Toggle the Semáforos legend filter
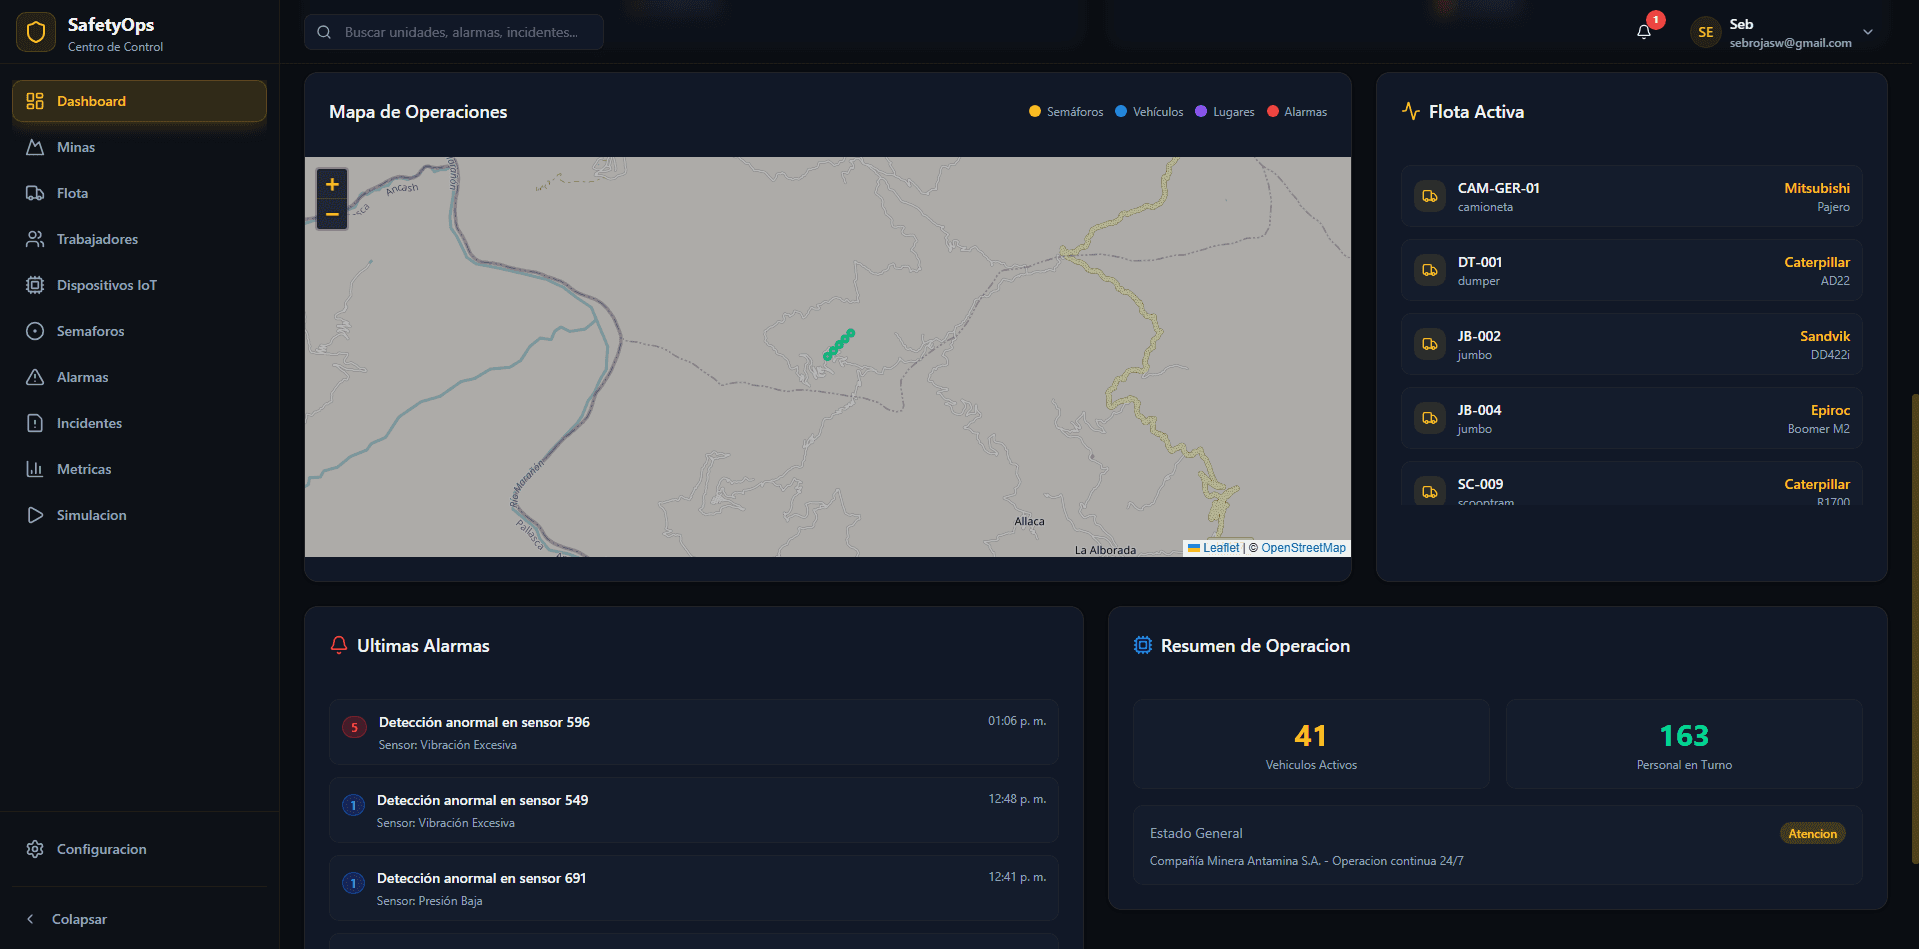1919x949 pixels. 1065,111
